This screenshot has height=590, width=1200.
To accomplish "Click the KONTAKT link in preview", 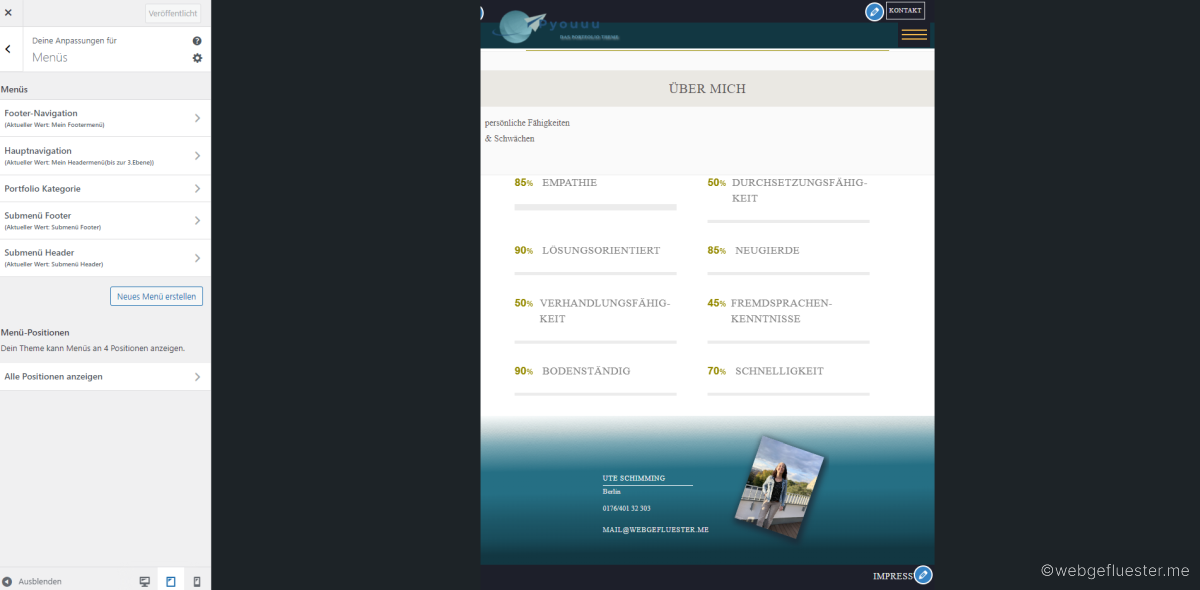I will pos(905,11).
